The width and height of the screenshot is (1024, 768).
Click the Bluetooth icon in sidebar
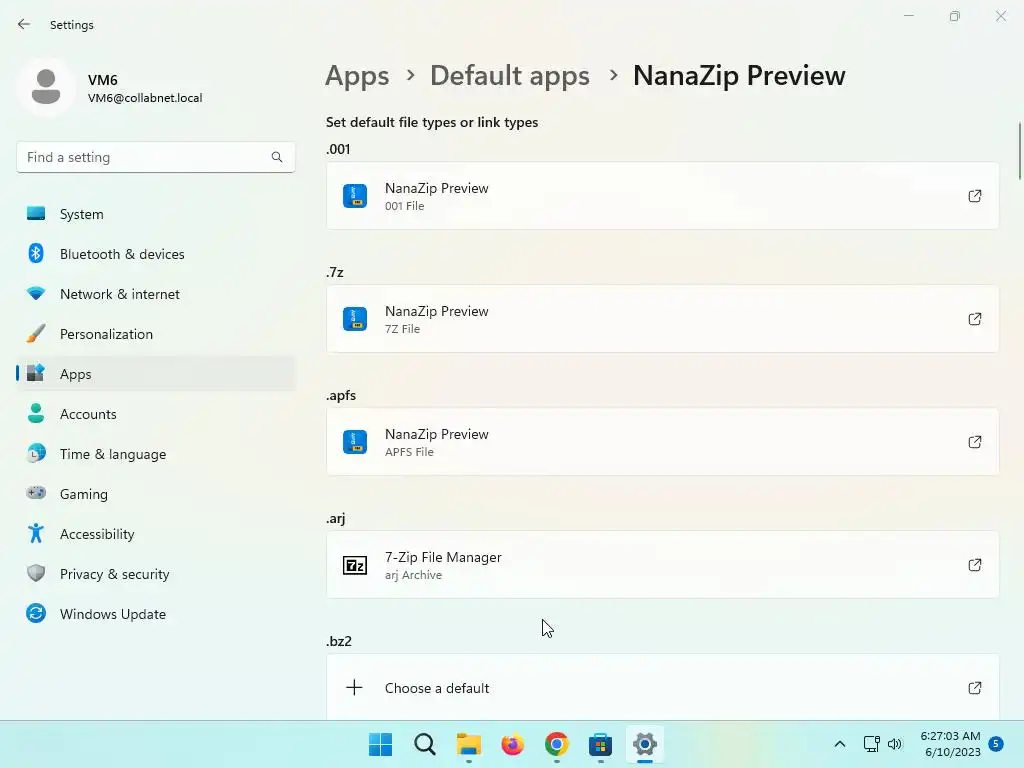click(x=36, y=253)
